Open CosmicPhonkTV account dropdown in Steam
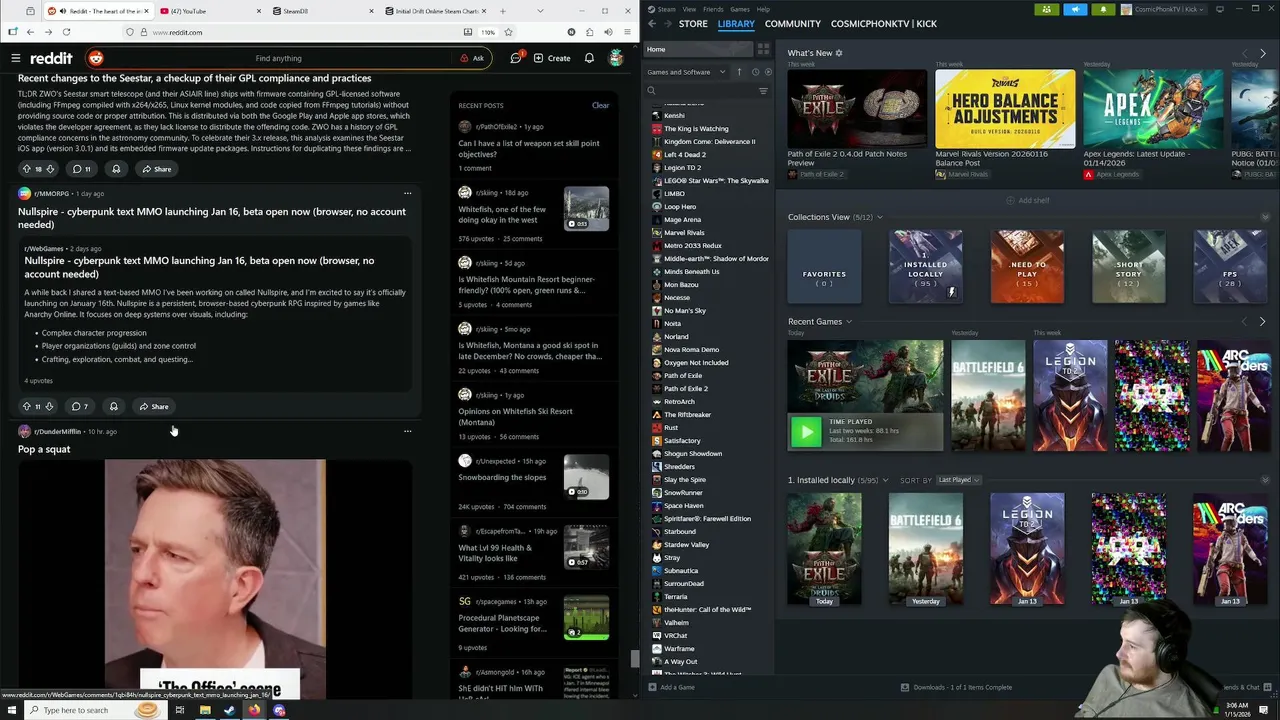 pyautogui.click(x=1164, y=9)
